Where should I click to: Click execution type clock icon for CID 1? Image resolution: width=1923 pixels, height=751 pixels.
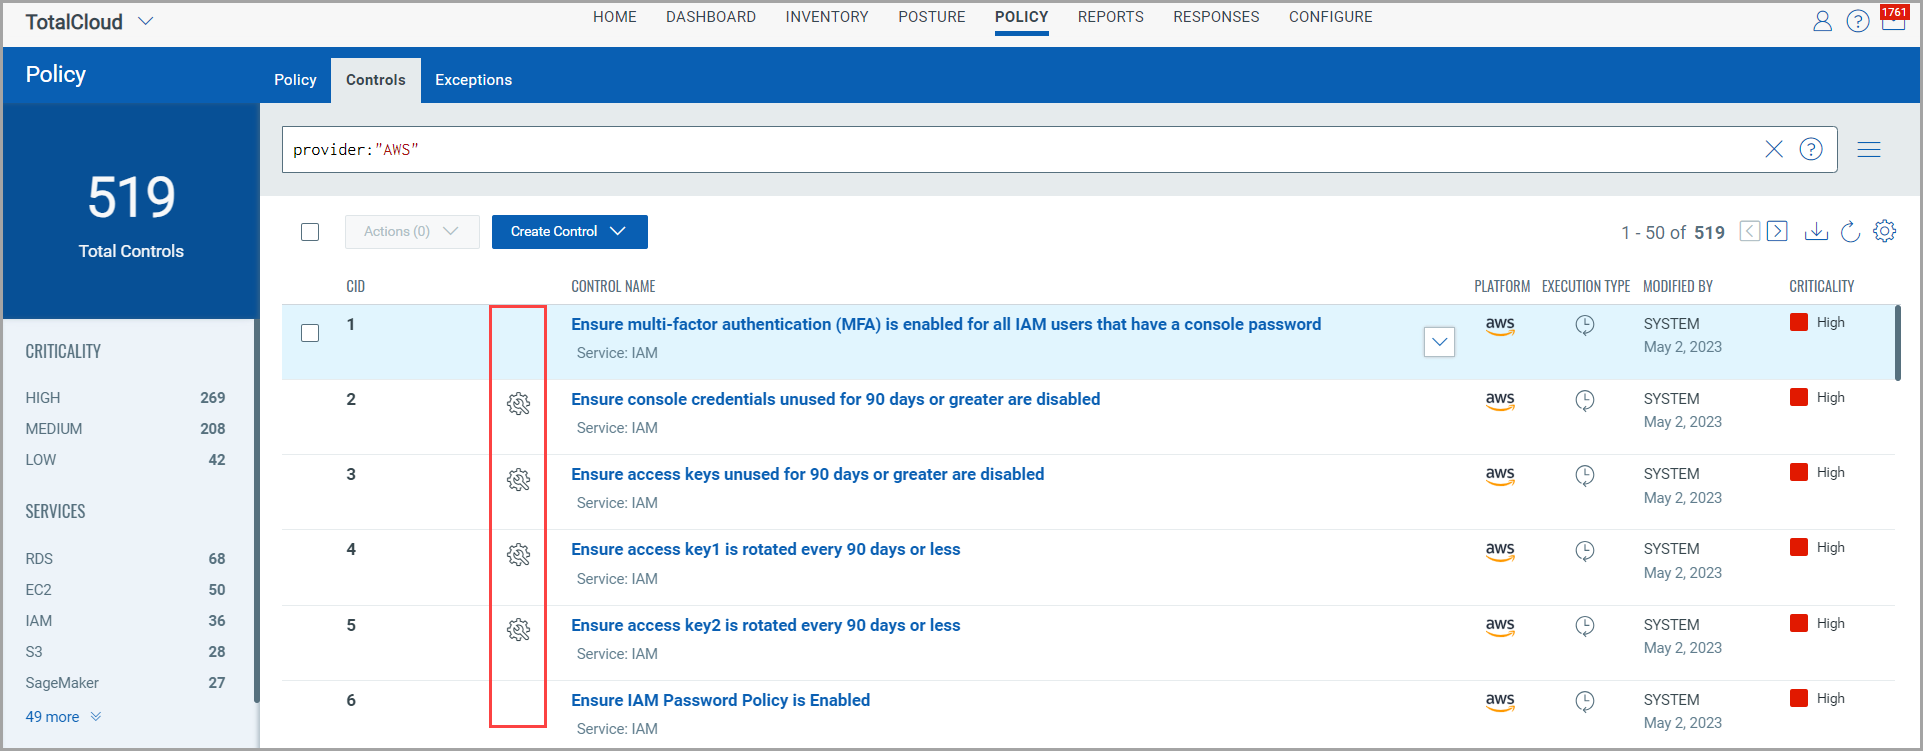(1585, 325)
